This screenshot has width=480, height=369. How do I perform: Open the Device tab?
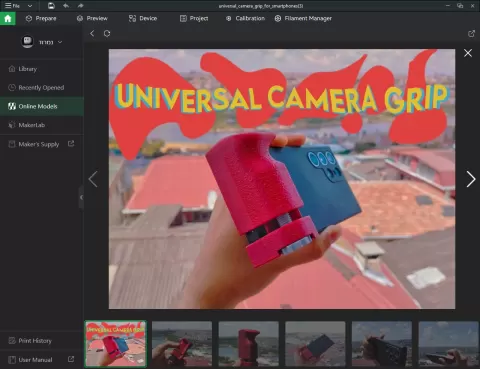pyautogui.click(x=143, y=18)
